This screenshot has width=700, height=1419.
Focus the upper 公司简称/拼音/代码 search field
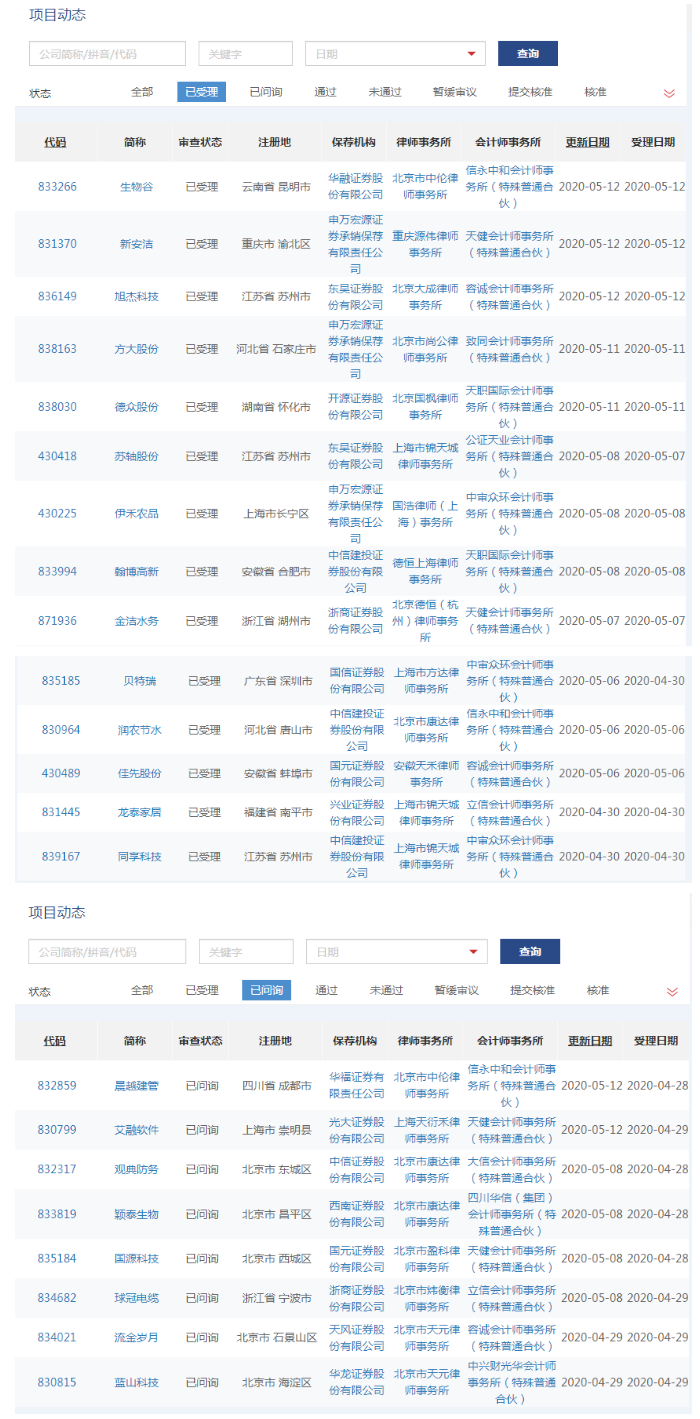(x=107, y=54)
